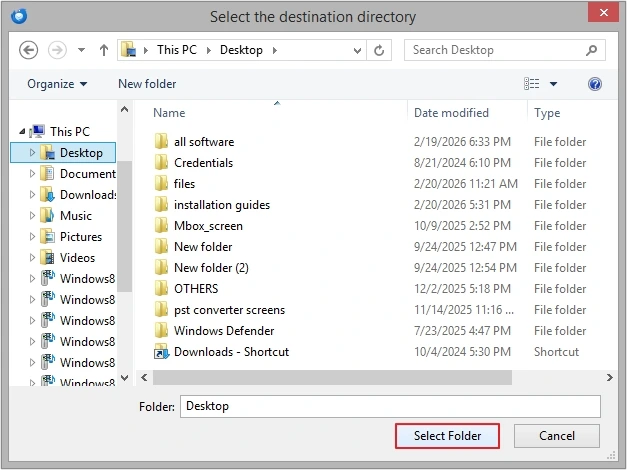Cancel the destination directory dialog
The height and width of the screenshot is (470, 627).
click(x=557, y=436)
